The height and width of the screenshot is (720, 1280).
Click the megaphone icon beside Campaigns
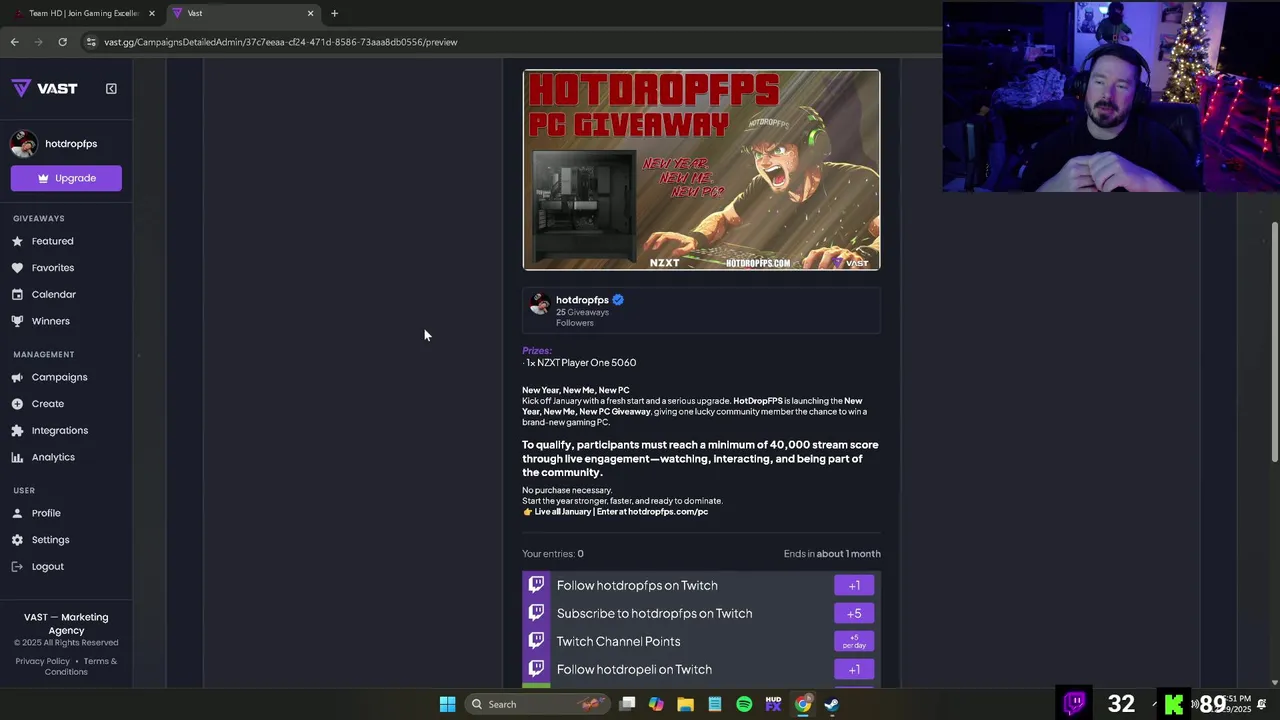pos(17,377)
